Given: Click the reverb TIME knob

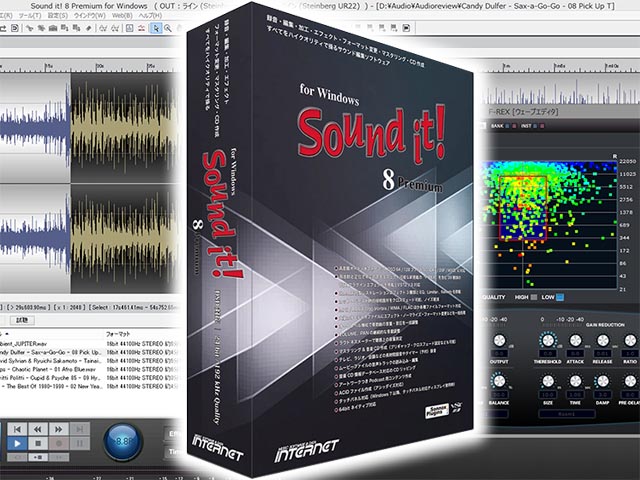Looking at the screenshot, I should pos(575,381).
